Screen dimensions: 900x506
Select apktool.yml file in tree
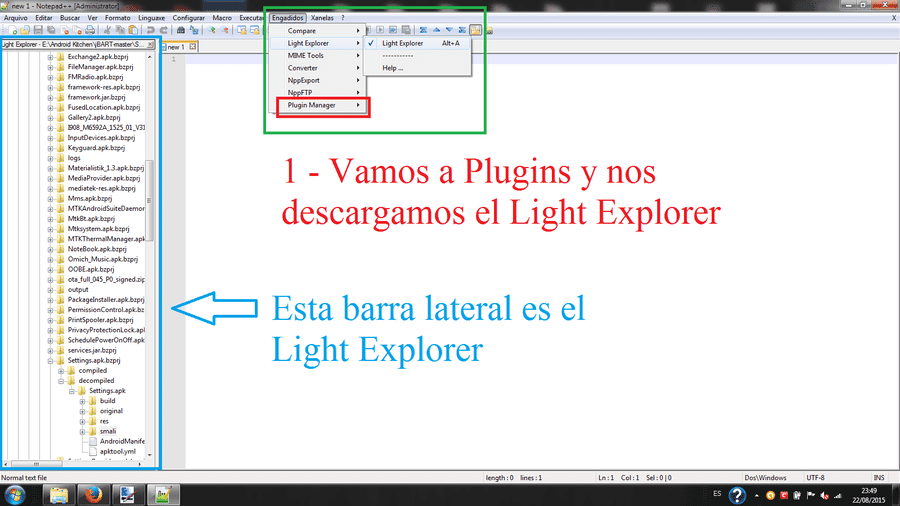[118, 451]
